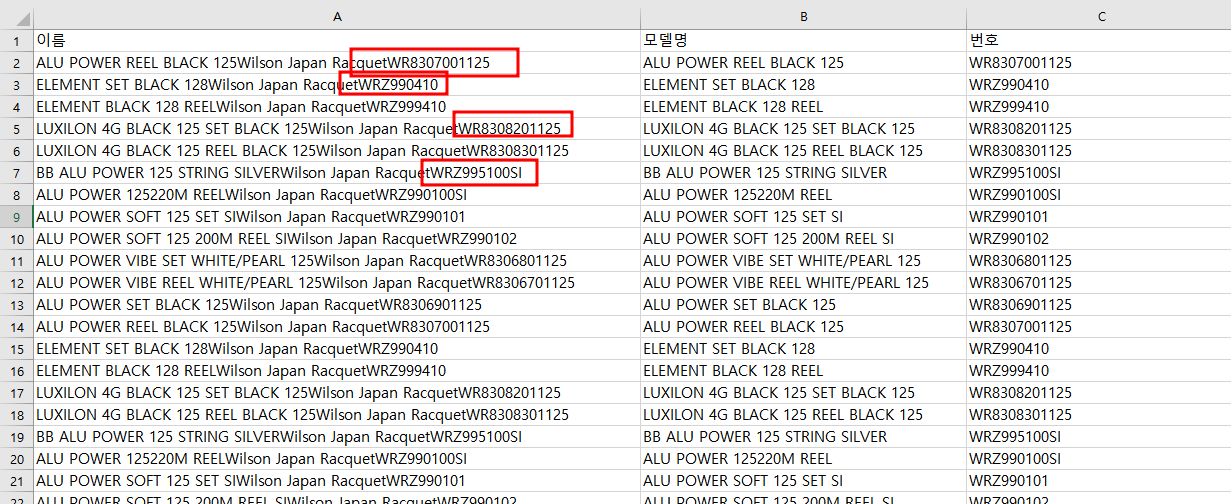Select cell A8 ALU POWER 125220M REELWilson
Image resolution: width=1231 pixels, height=504 pixels.
point(337,195)
